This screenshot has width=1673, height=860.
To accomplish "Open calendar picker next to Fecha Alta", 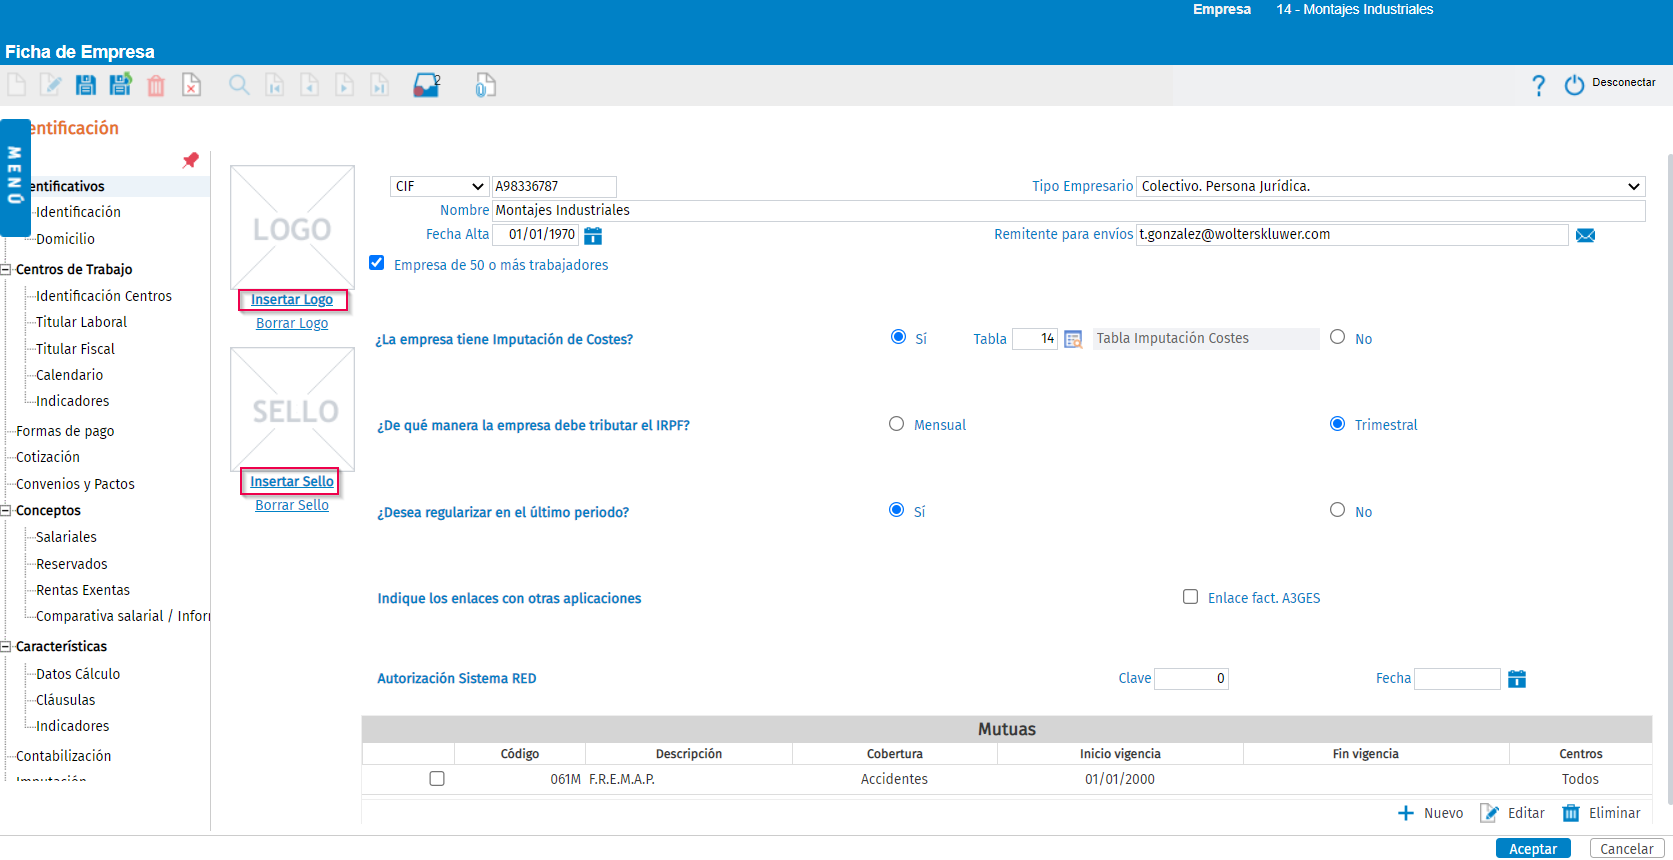I will [593, 236].
